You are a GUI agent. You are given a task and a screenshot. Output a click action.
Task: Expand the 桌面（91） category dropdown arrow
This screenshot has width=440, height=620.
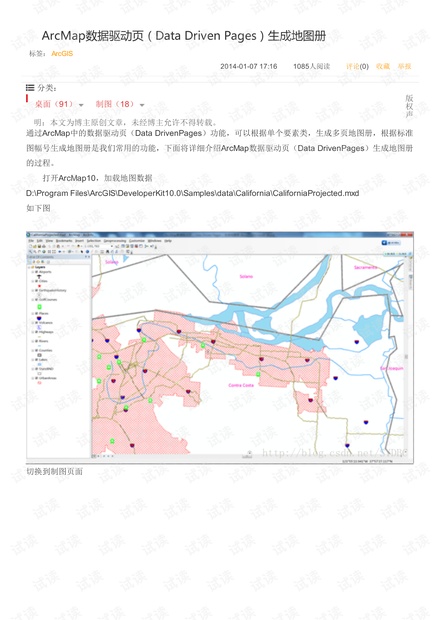pos(81,105)
